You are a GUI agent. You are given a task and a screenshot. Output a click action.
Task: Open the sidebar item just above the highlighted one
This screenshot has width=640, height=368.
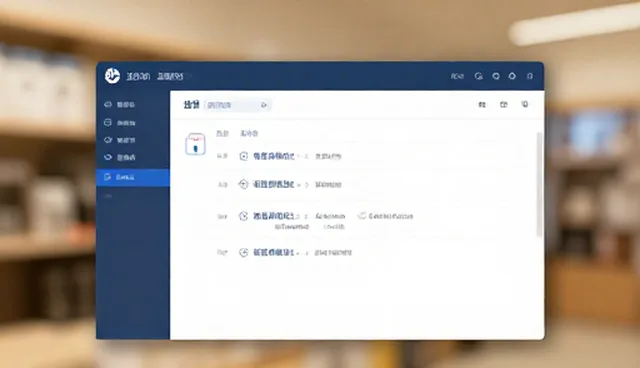[x=120, y=157]
